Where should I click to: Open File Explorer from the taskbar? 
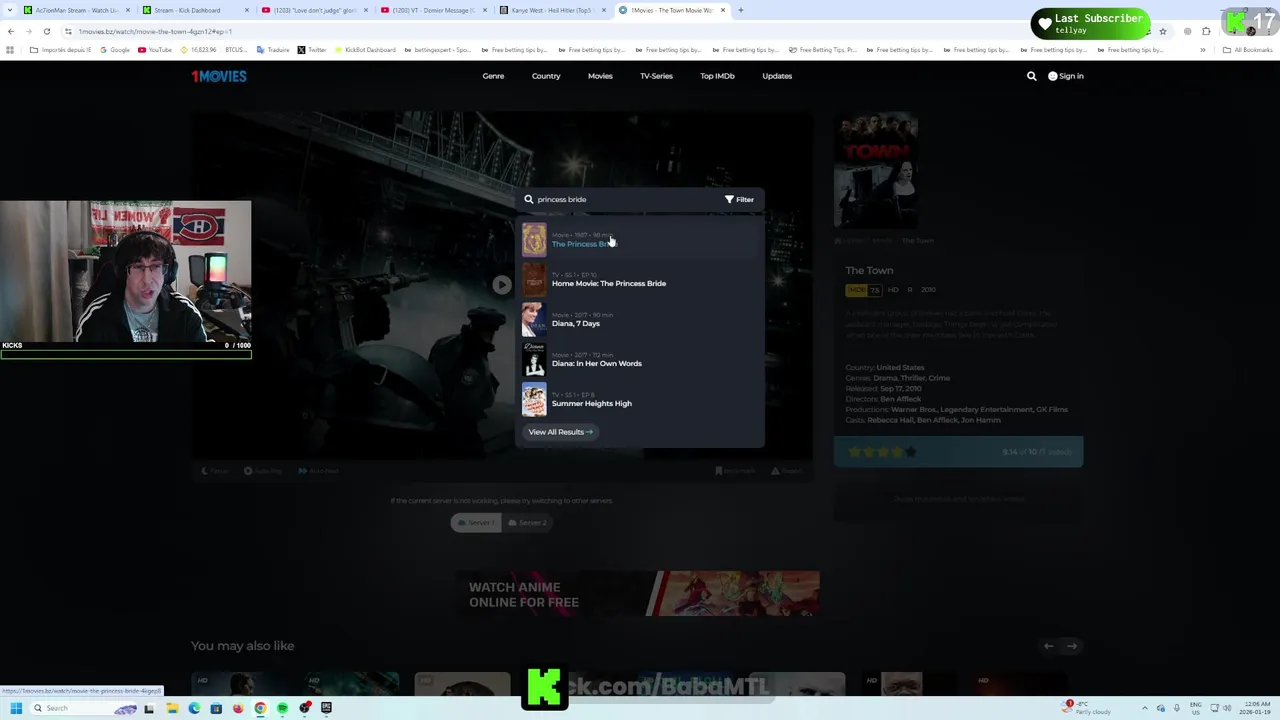(x=172, y=708)
